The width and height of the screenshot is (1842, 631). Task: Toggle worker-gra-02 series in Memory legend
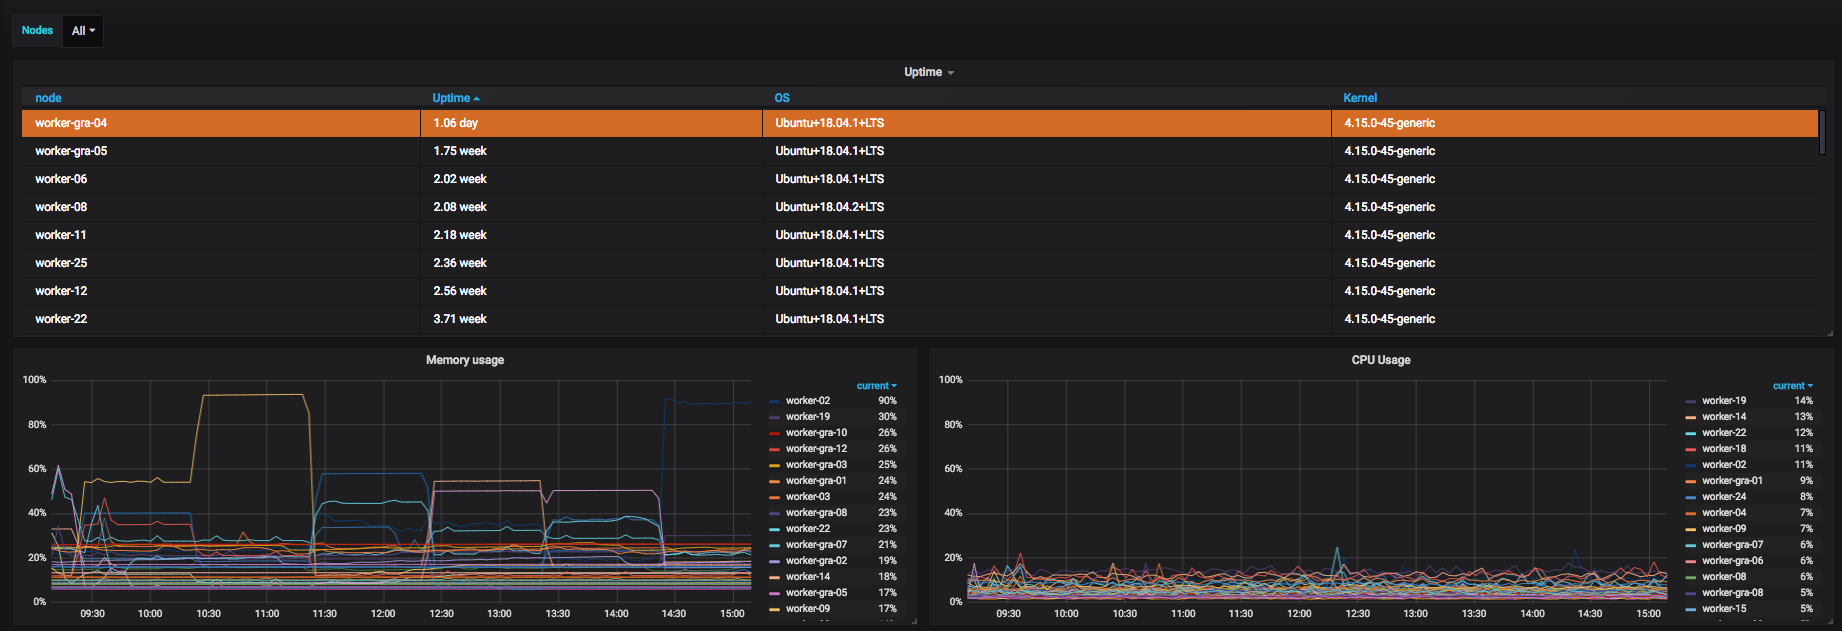pos(816,561)
